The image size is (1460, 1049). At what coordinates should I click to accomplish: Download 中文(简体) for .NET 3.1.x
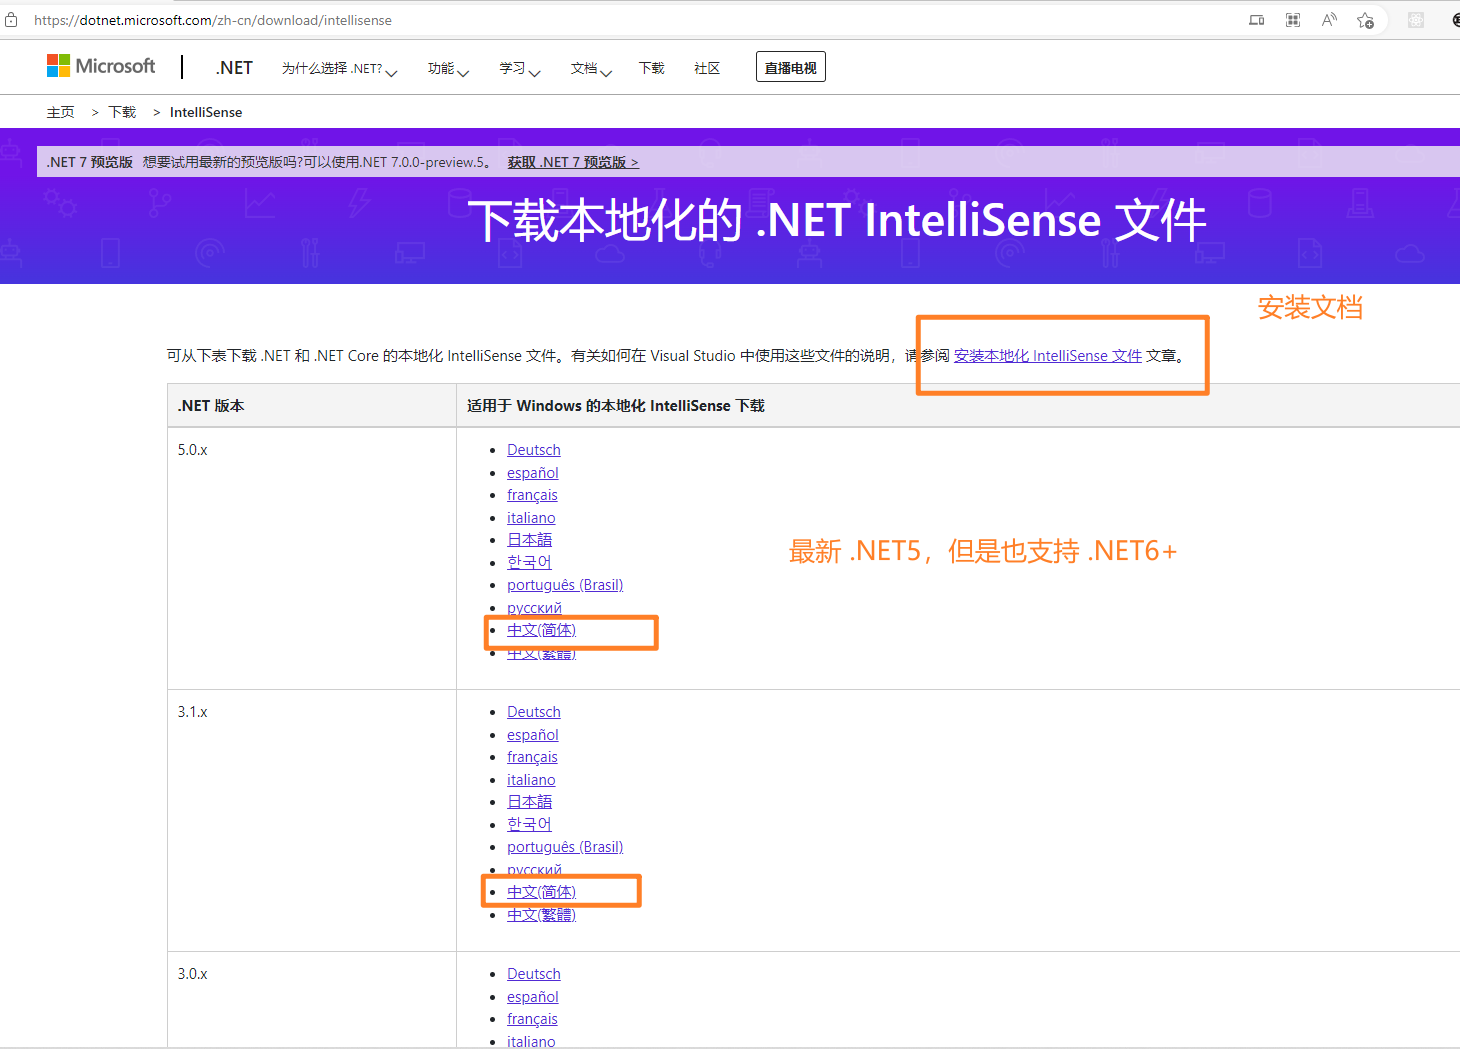(x=541, y=892)
